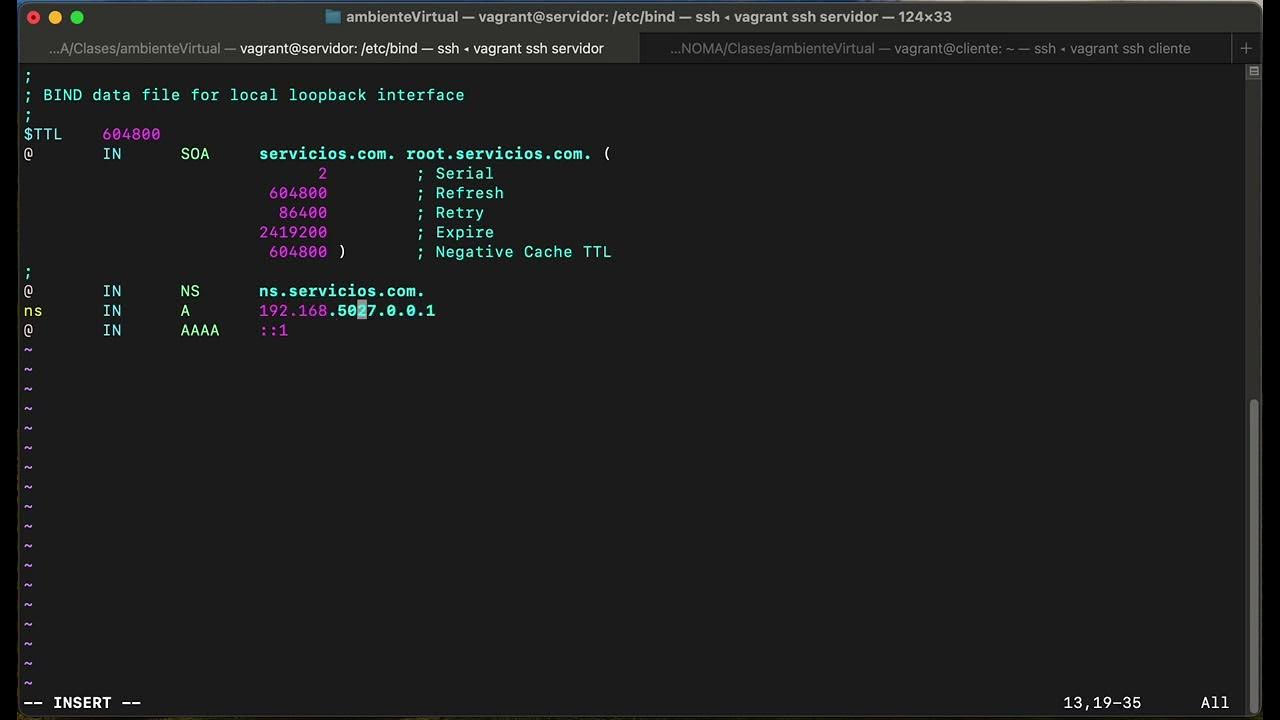Click the '; Serial' comment

click(455, 173)
